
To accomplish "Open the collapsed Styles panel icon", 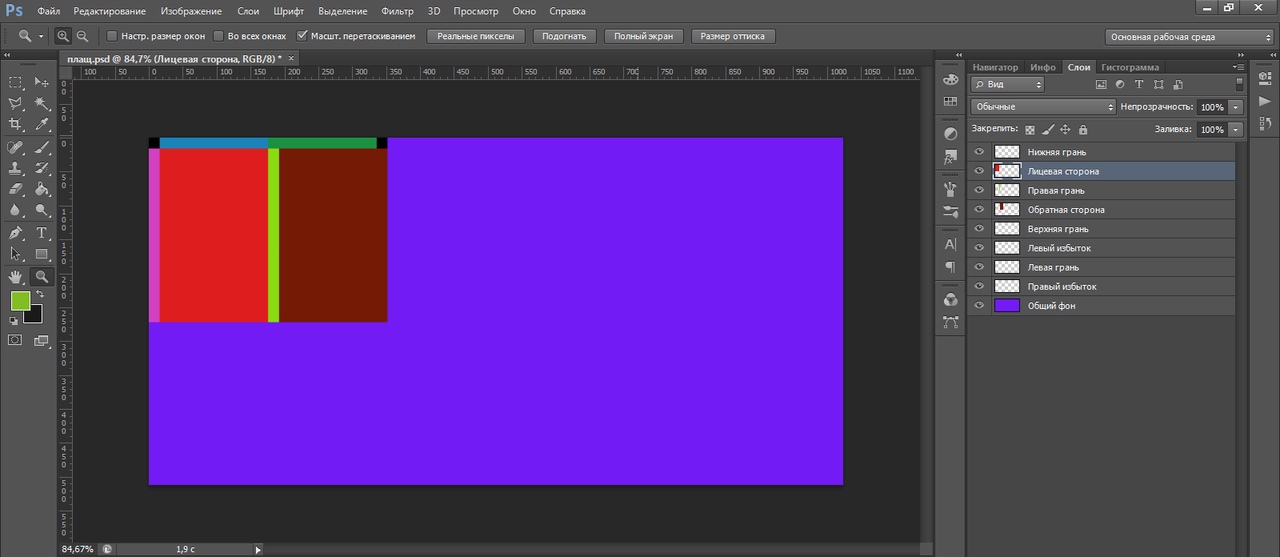I will click(x=950, y=157).
